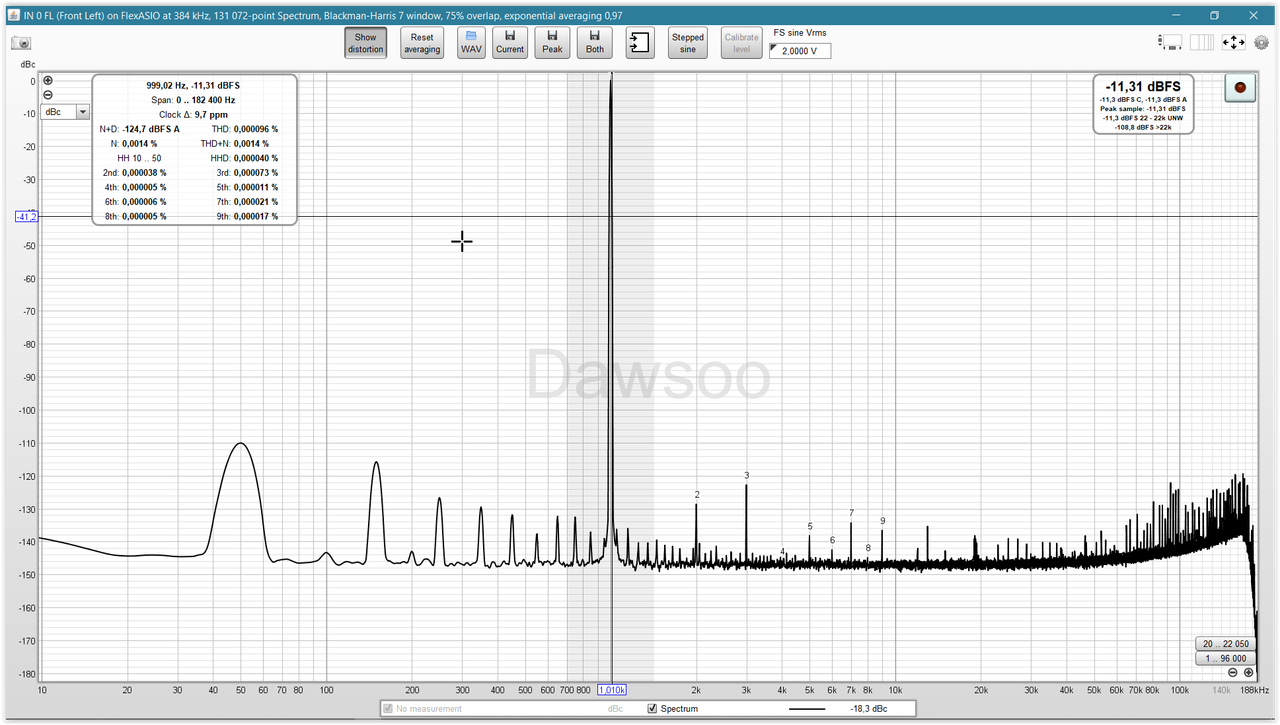This screenshot has width=1280, height=725.
Task: Edit the FS sine Vrms field
Action: (x=800, y=51)
